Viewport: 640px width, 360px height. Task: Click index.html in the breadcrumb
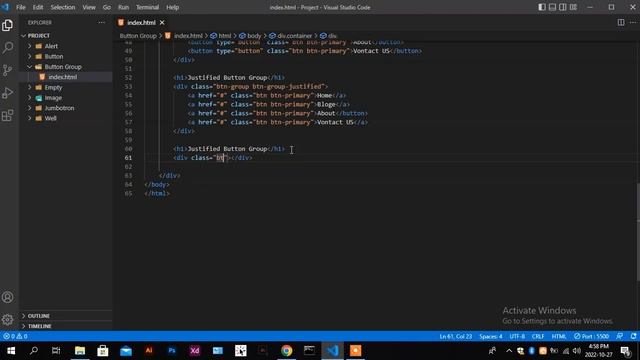(x=188, y=36)
